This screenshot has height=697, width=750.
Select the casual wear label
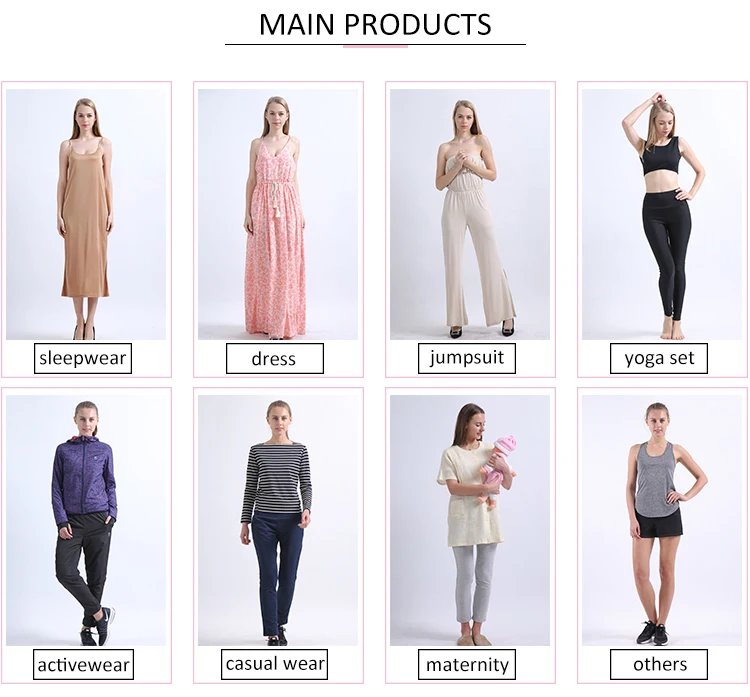tap(275, 664)
